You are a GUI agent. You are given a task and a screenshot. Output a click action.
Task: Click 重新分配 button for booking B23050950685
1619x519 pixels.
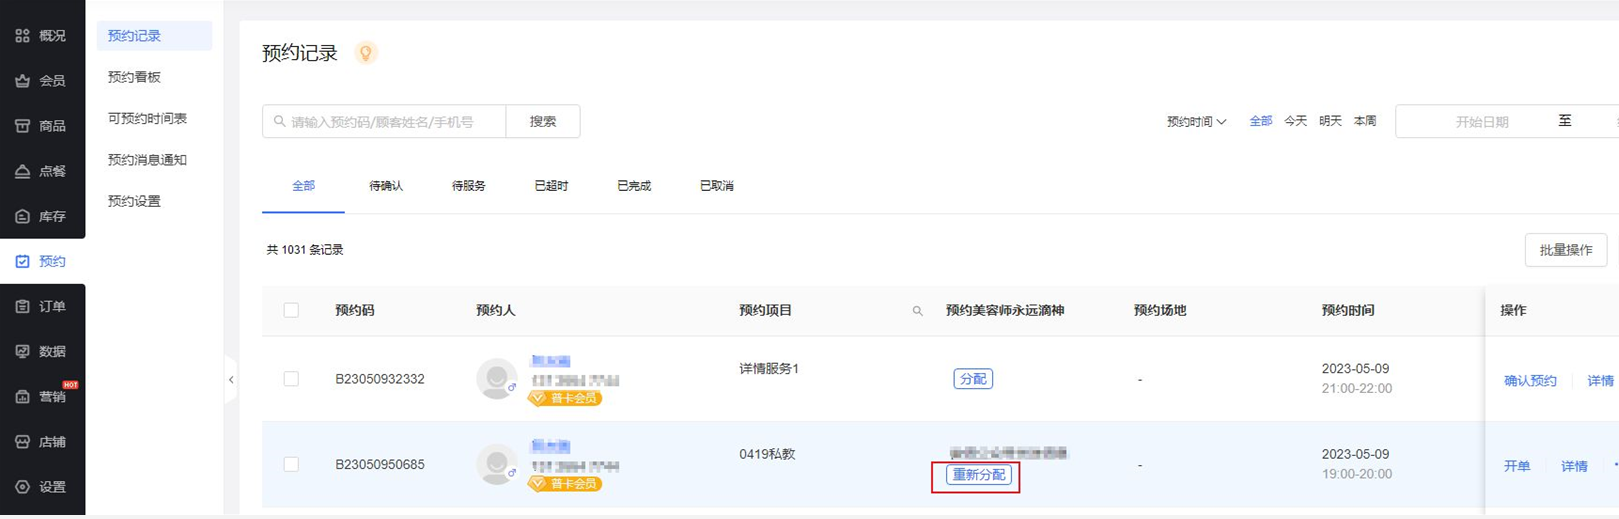click(x=979, y=475)
